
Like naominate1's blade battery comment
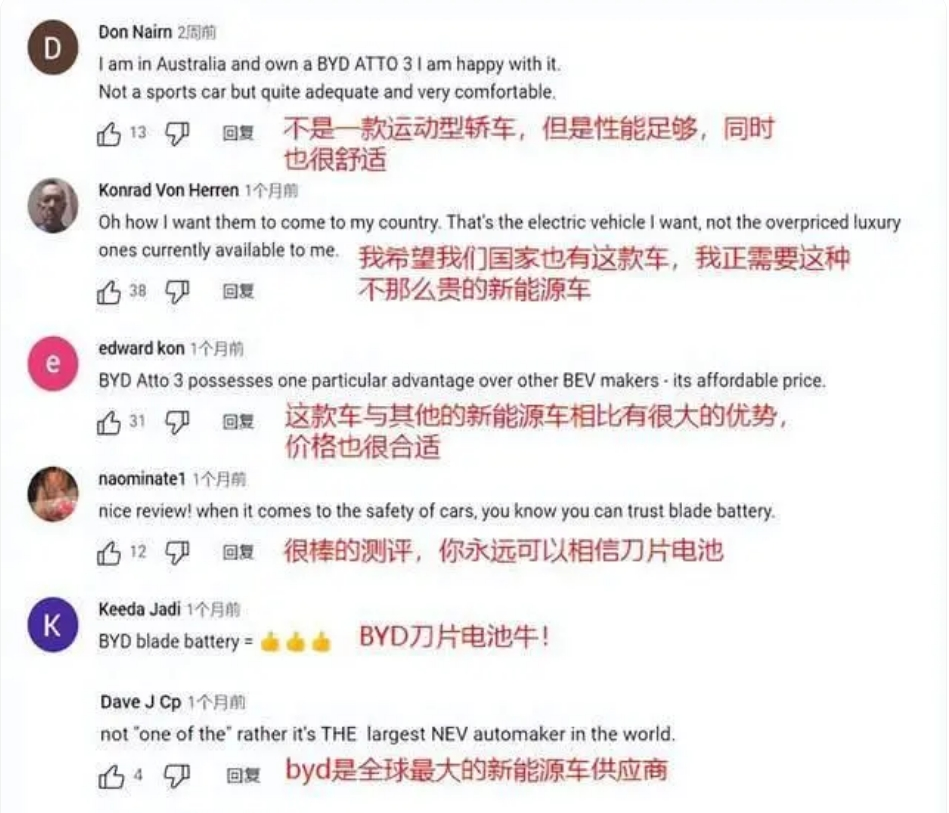[109, 553]
